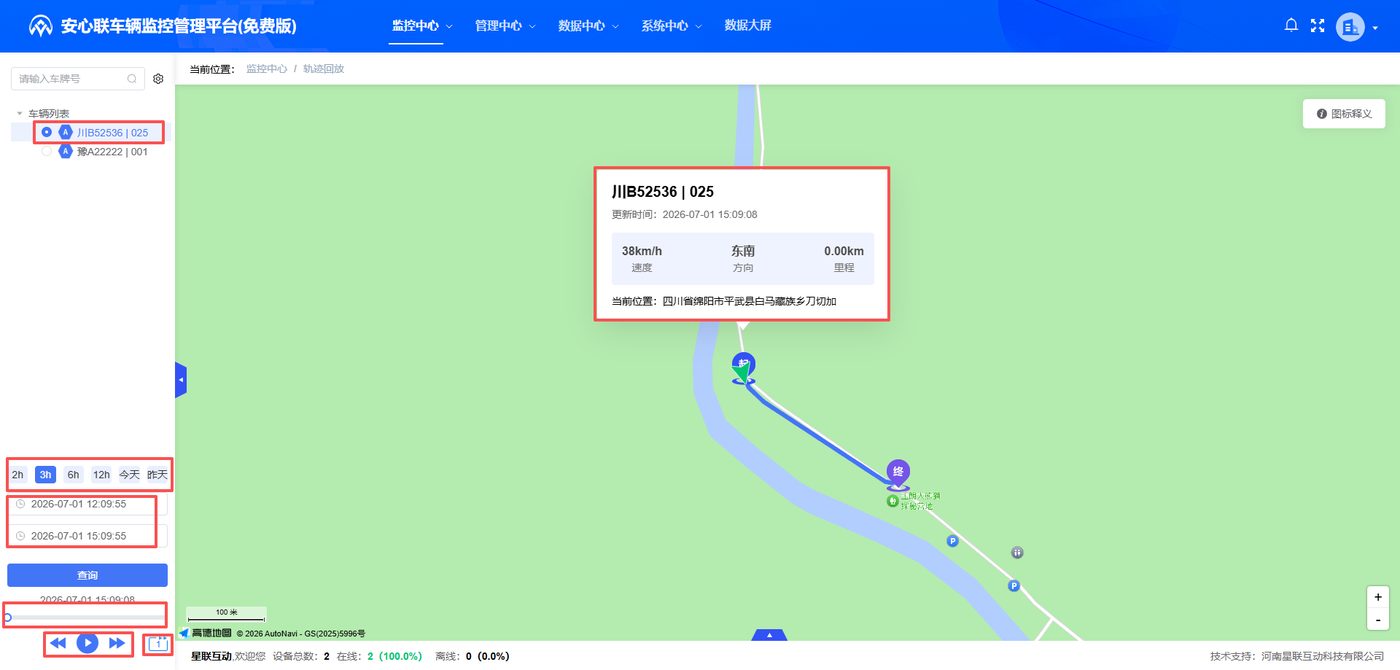Collapse the left sidebar panel handle
The width and height of the screenshot is (1400, 670).
[181, 380]
